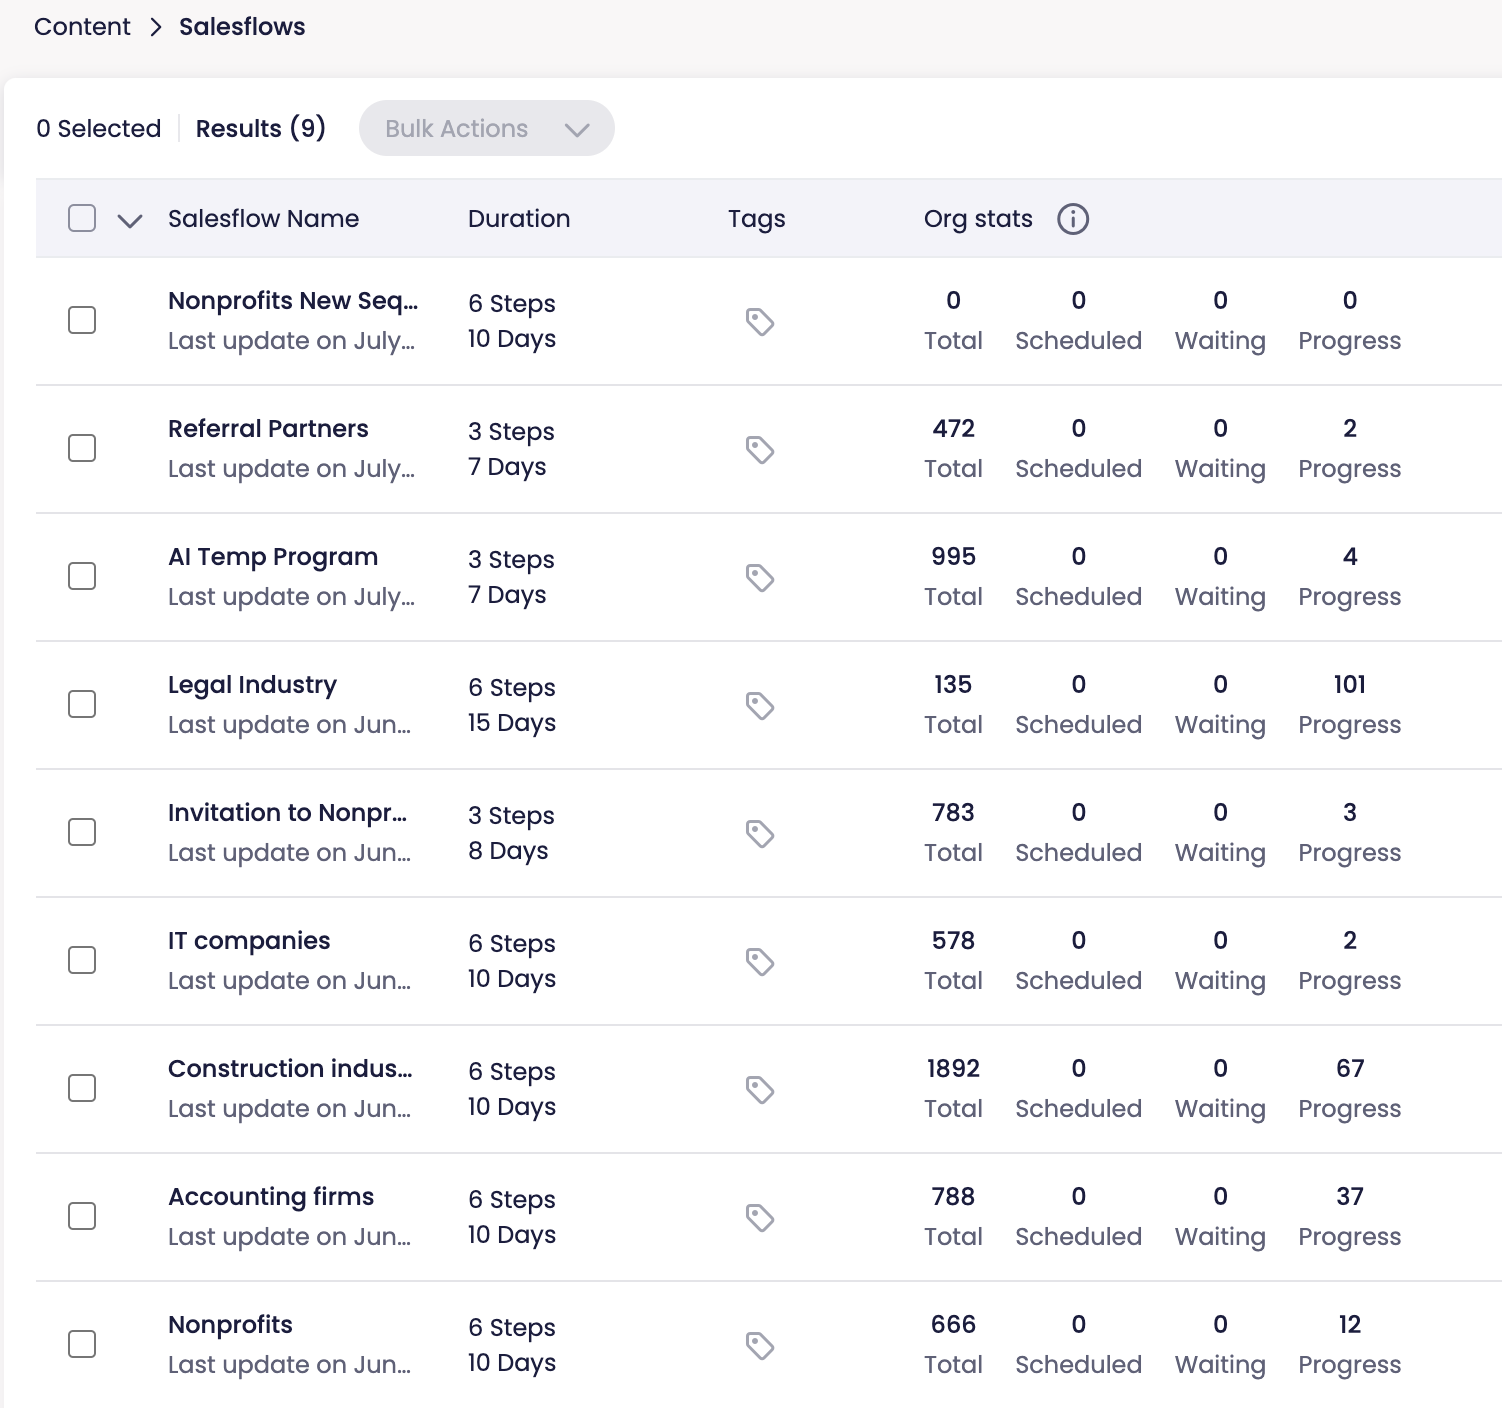Image resolution: width=1502 pixels, height=1408 pixels.
Task: Tick the checkbox for the last Nonprofits row
Action: 82,1344
